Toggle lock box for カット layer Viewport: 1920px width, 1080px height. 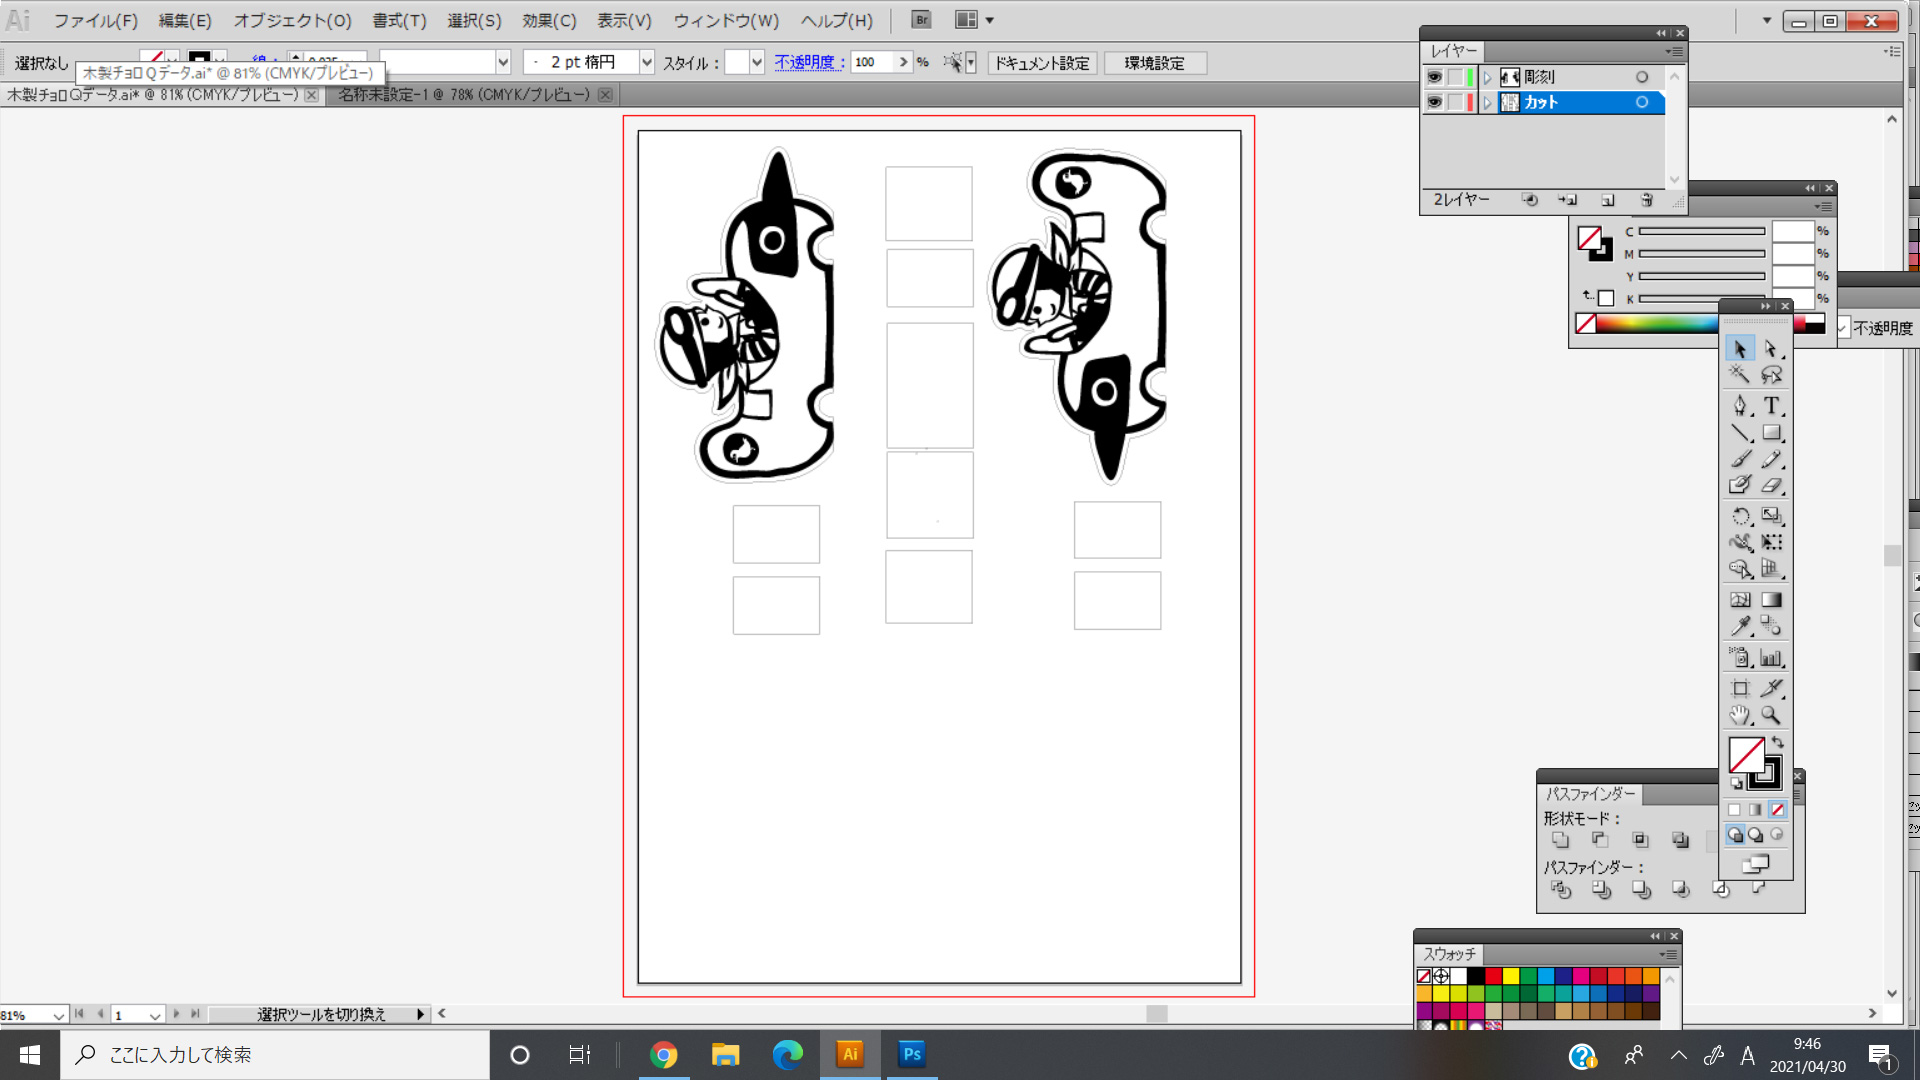point(1455,102)
